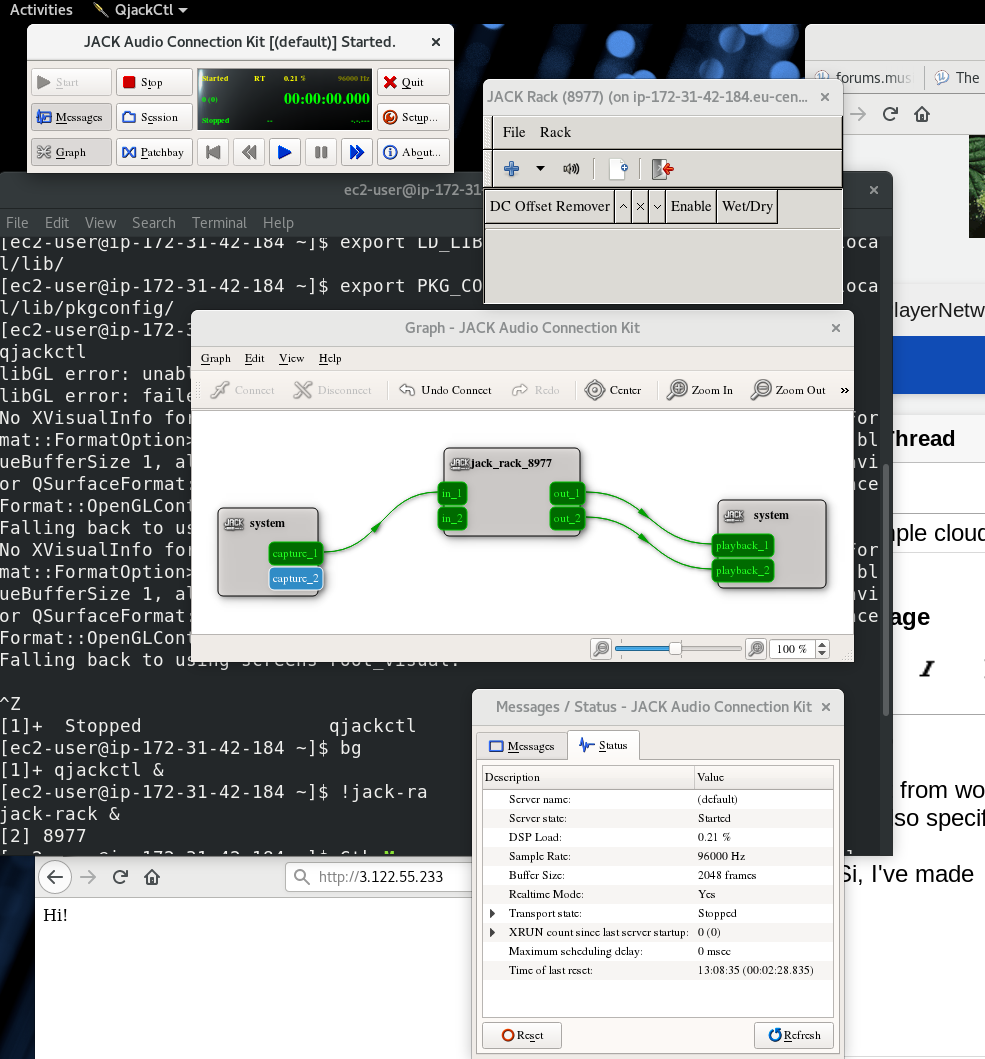Image resolution: width=985 pixels, height=1059 pixels.
Task: Toggle the Messages window button in QjackCtl
Action: click(x=70, y=117)
